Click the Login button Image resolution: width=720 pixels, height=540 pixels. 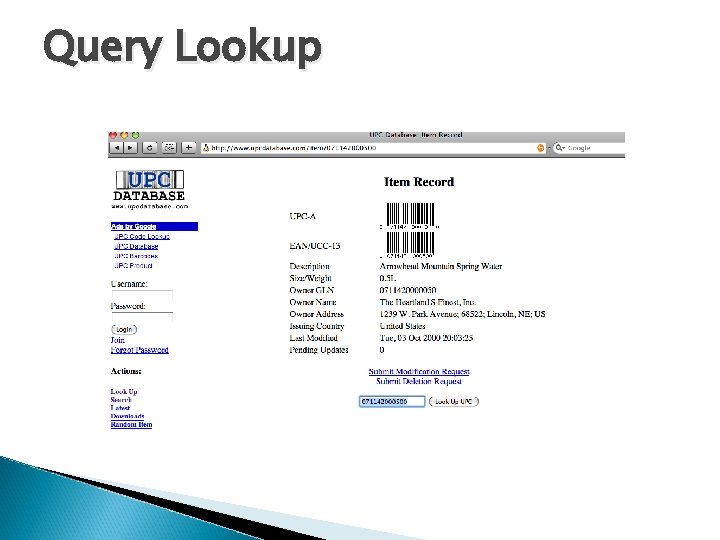tap(124, 329)
